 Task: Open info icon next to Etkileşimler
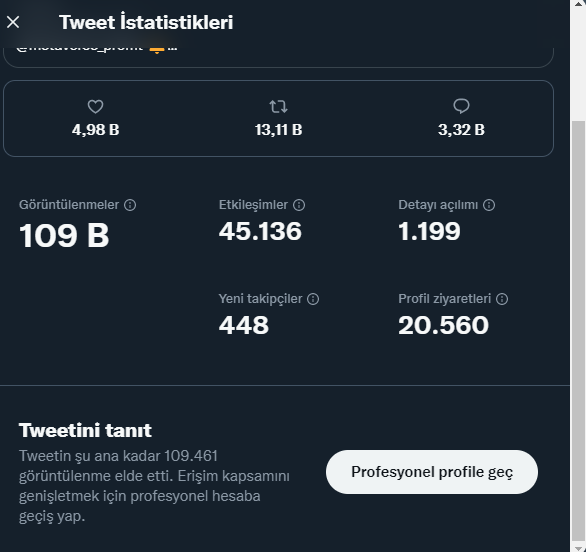tap(299, 205)
